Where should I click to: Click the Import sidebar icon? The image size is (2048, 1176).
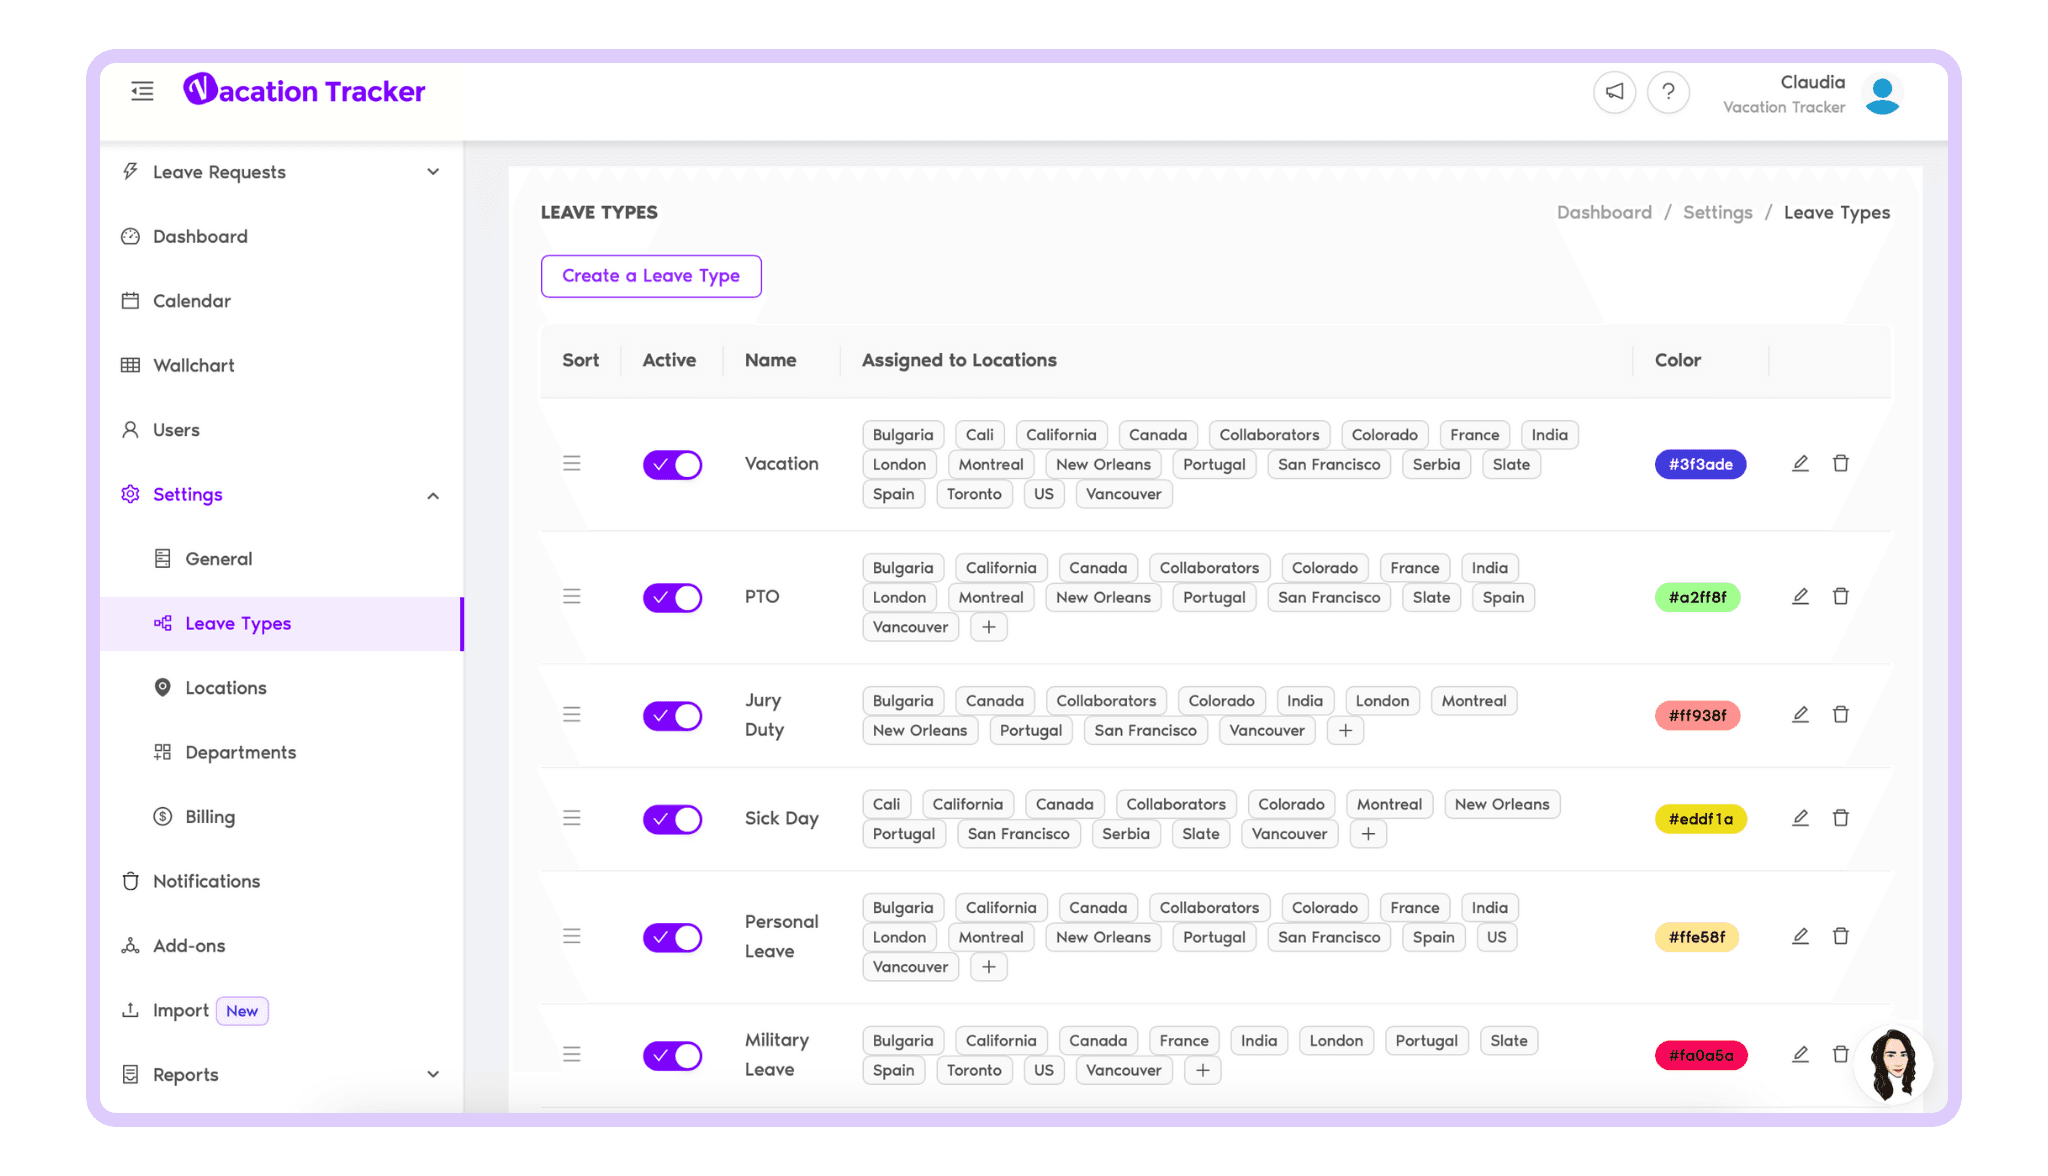132,1010
